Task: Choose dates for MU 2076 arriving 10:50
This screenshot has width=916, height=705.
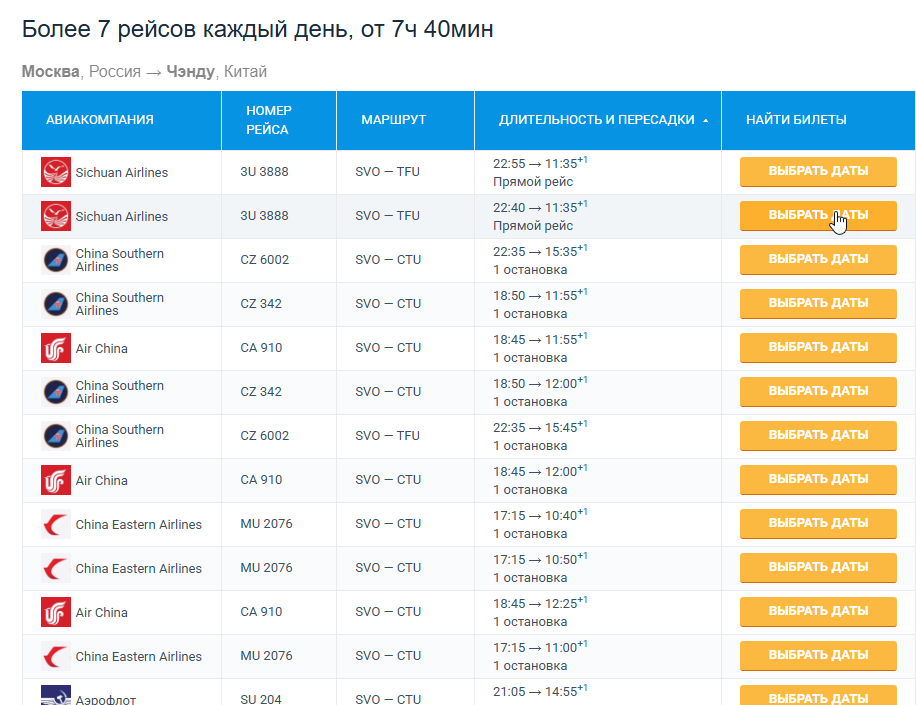Action: point(818,567)
